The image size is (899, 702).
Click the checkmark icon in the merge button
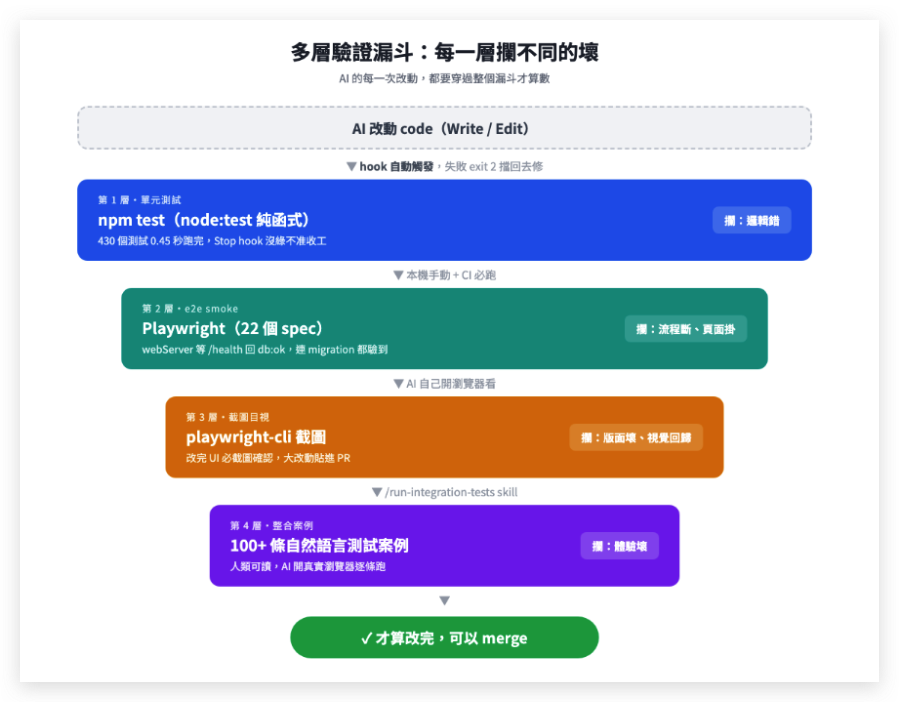367,638
